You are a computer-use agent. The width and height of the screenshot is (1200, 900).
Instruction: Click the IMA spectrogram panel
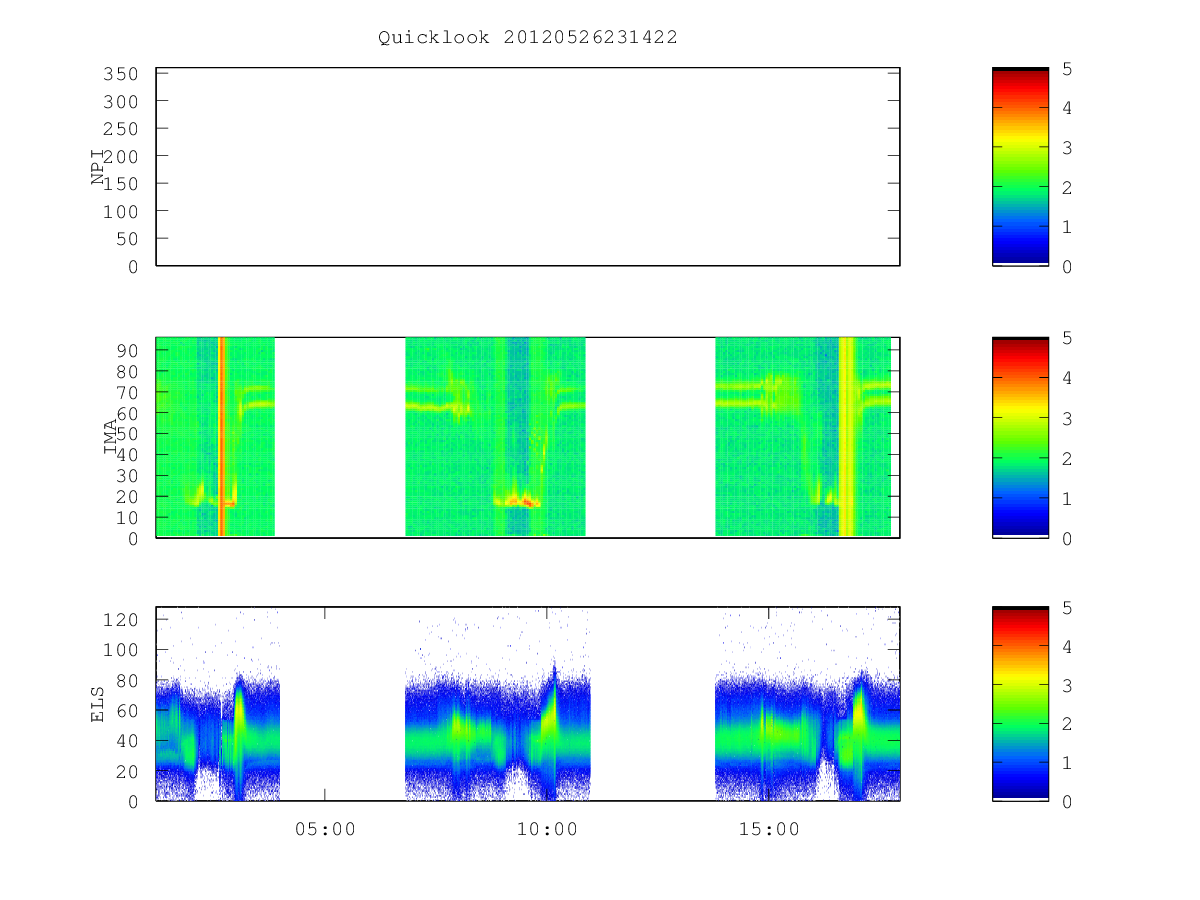pos(528,437)
